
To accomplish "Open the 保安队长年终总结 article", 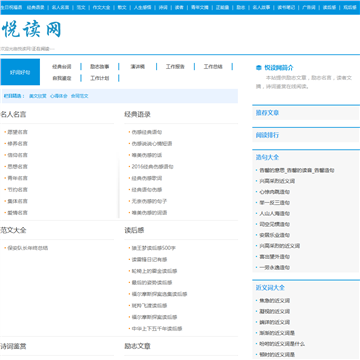I will (x=28, y=248).
